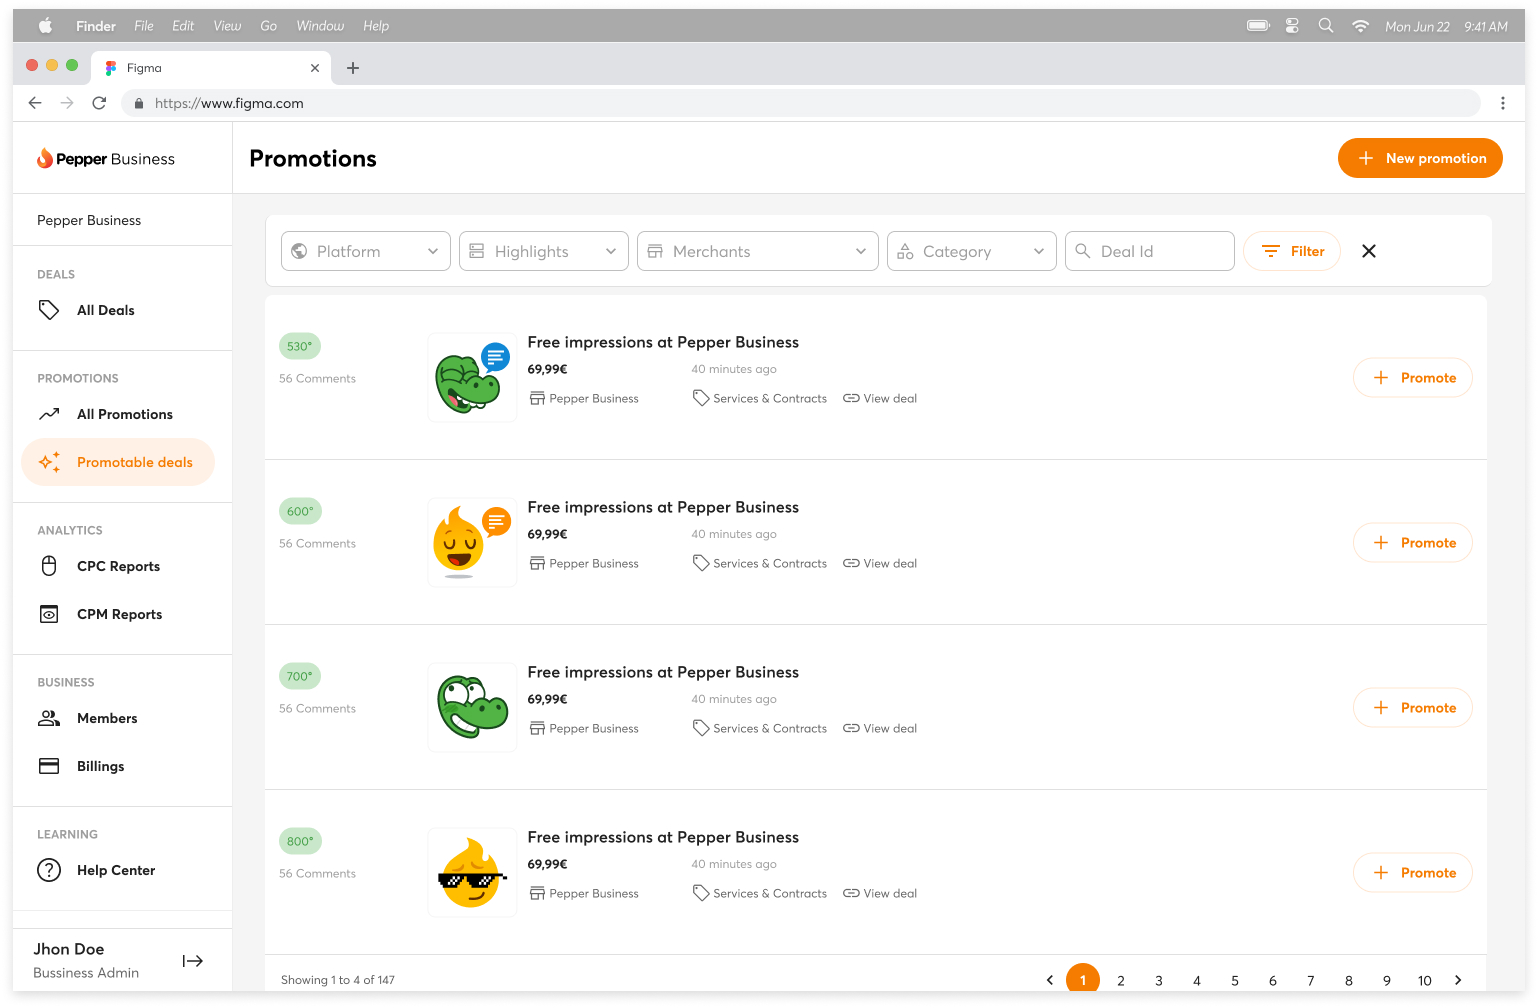Open View deal link for the 800° deal
The width and height of the screenshot is (1538, 1008).
pyautogui.click(x=880, y=893)
